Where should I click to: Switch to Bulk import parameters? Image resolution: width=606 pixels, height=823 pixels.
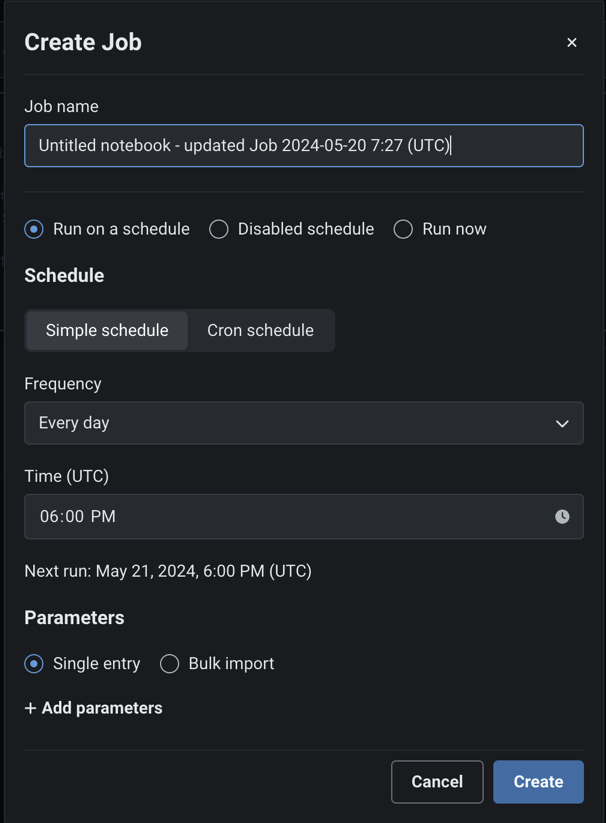tap(170, 664)
